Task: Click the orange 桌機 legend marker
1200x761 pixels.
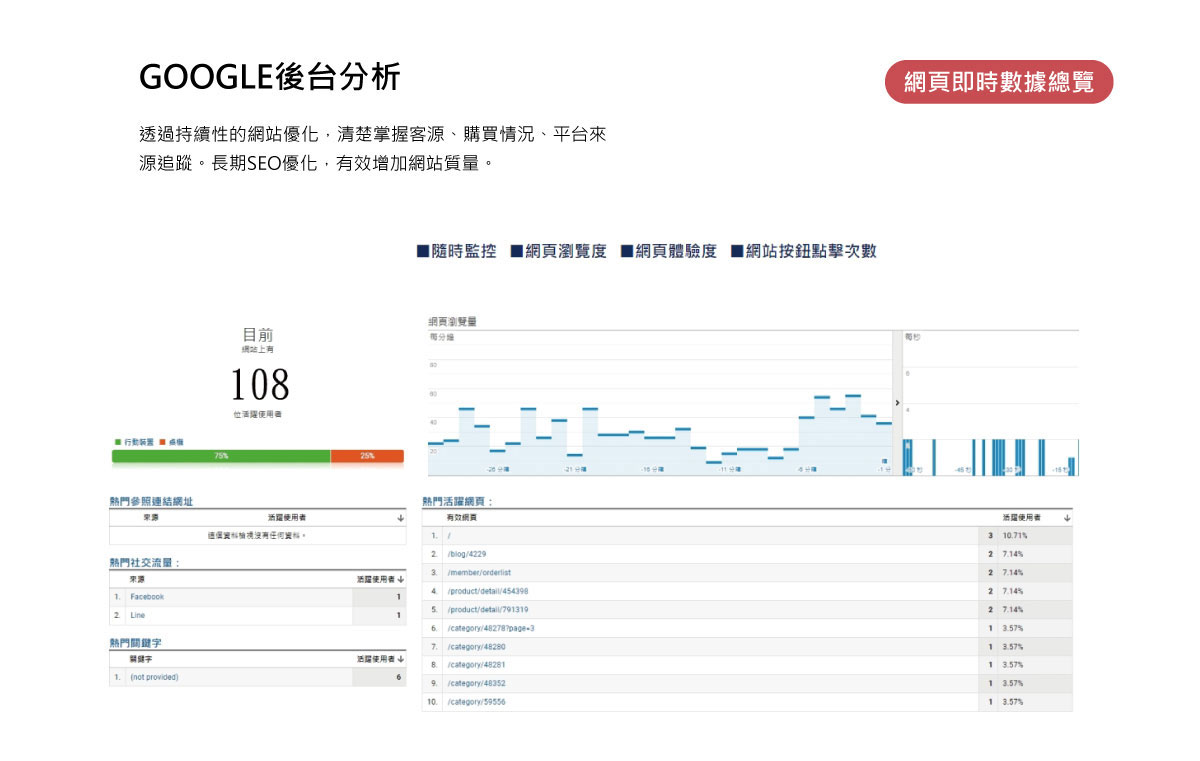Action: 162,441
